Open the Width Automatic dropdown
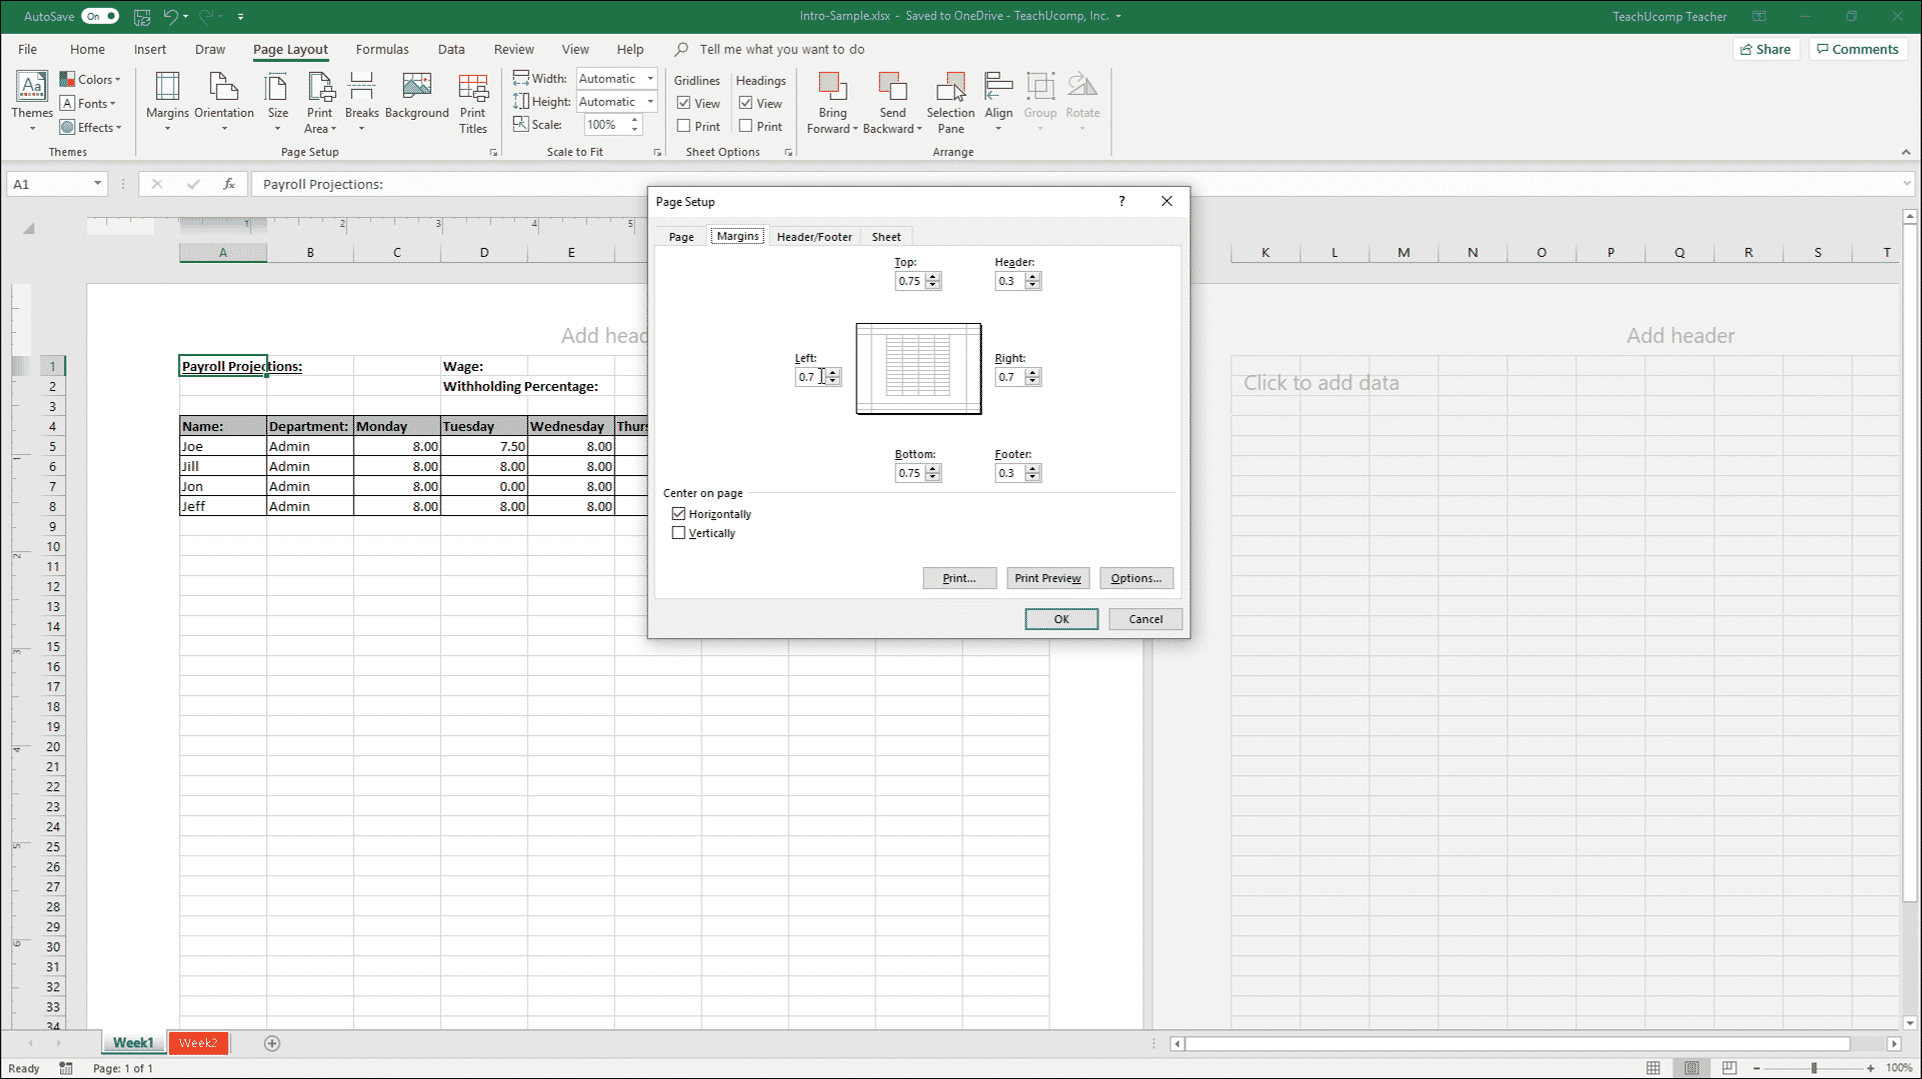This screenshot has width=1922, height=1079. 650,78
